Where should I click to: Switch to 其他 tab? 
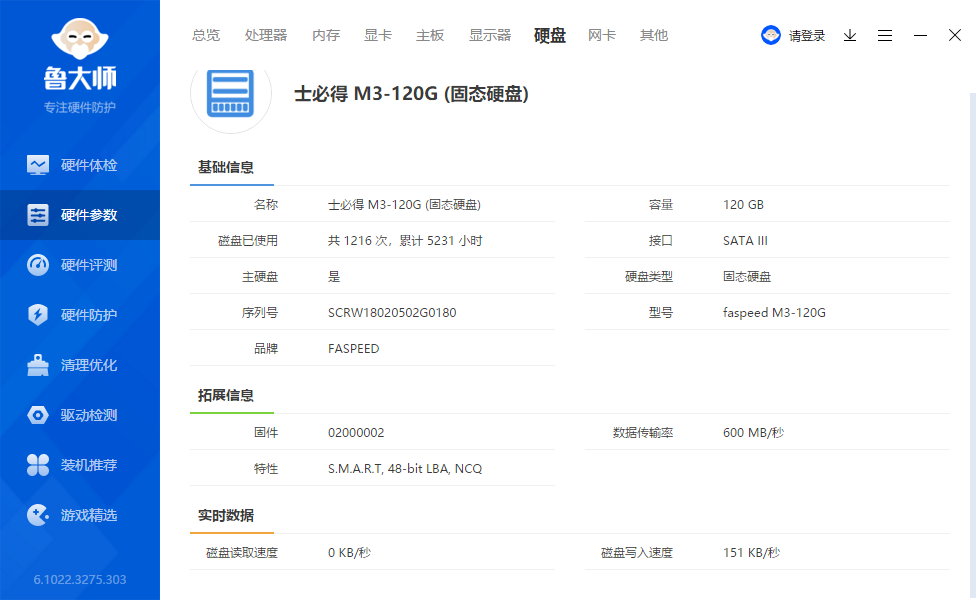654,36
